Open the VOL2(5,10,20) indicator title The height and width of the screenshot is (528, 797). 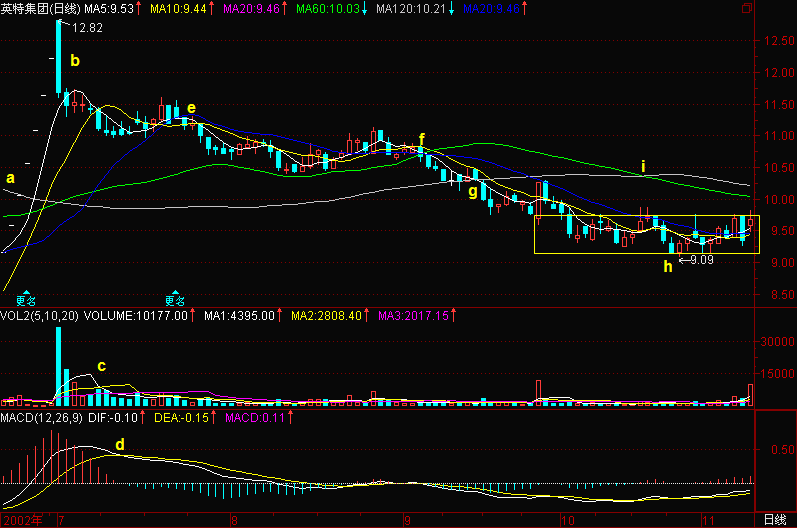point(40,316)
